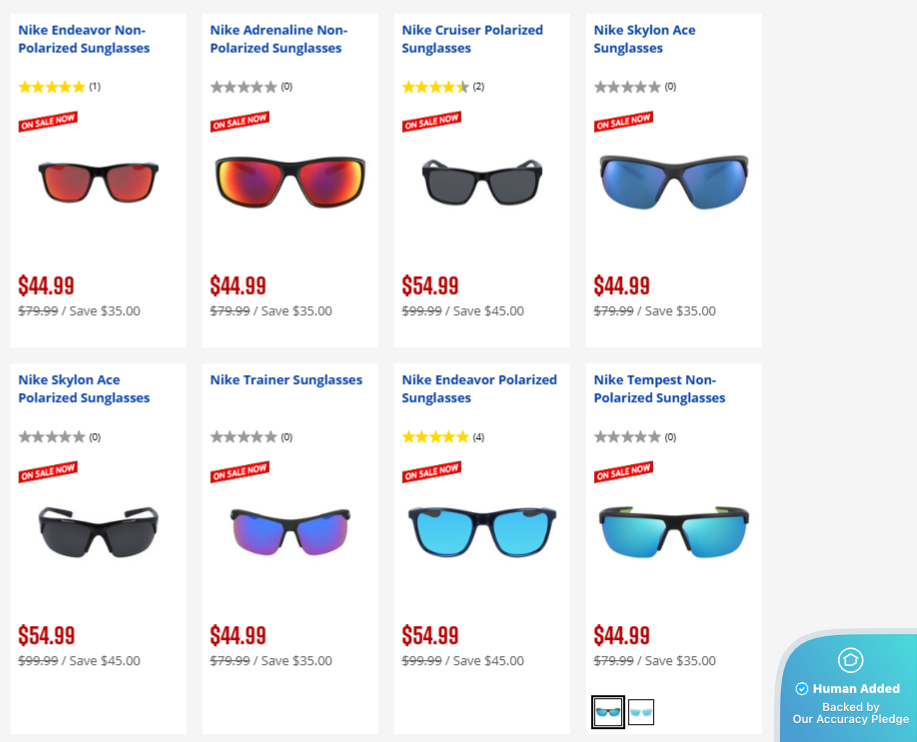Click the house icon on the Human Added badge
The image size is (917, 742).
coord(849,660)
